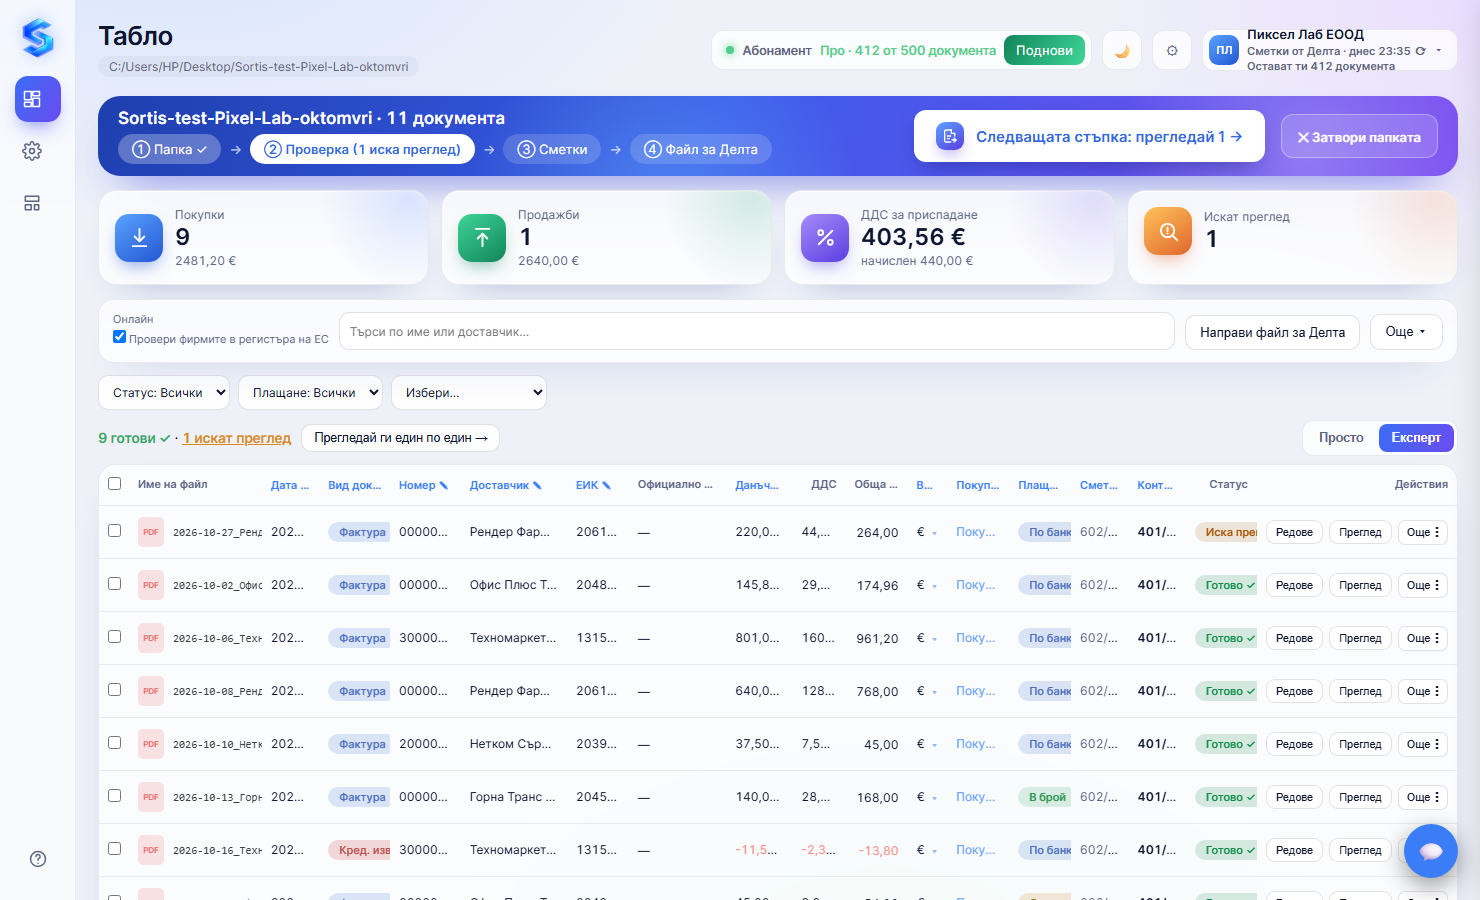Select checkbox for the 2026-10-16 row
The image size is (1480, 900).
point(115,849)
